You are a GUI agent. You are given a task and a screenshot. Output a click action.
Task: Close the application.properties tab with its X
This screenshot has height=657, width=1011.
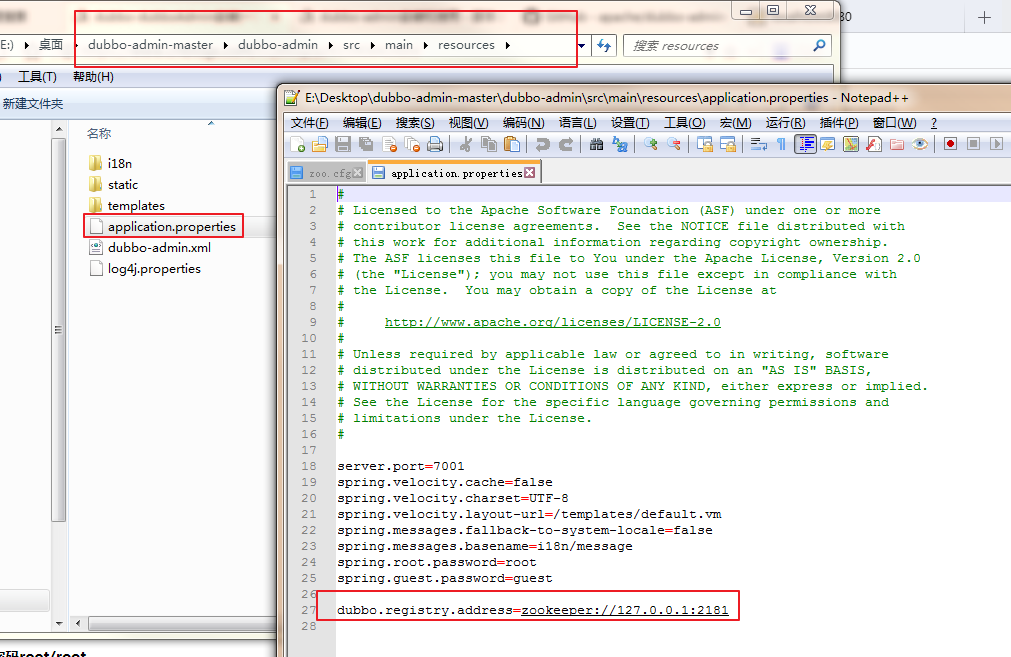[529, 173]
